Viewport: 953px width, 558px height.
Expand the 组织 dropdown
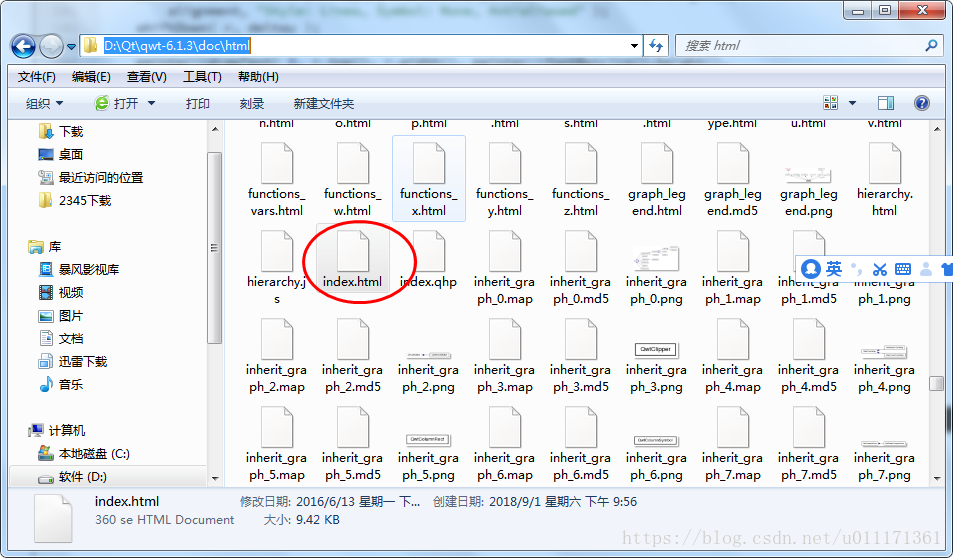[44, 103]
